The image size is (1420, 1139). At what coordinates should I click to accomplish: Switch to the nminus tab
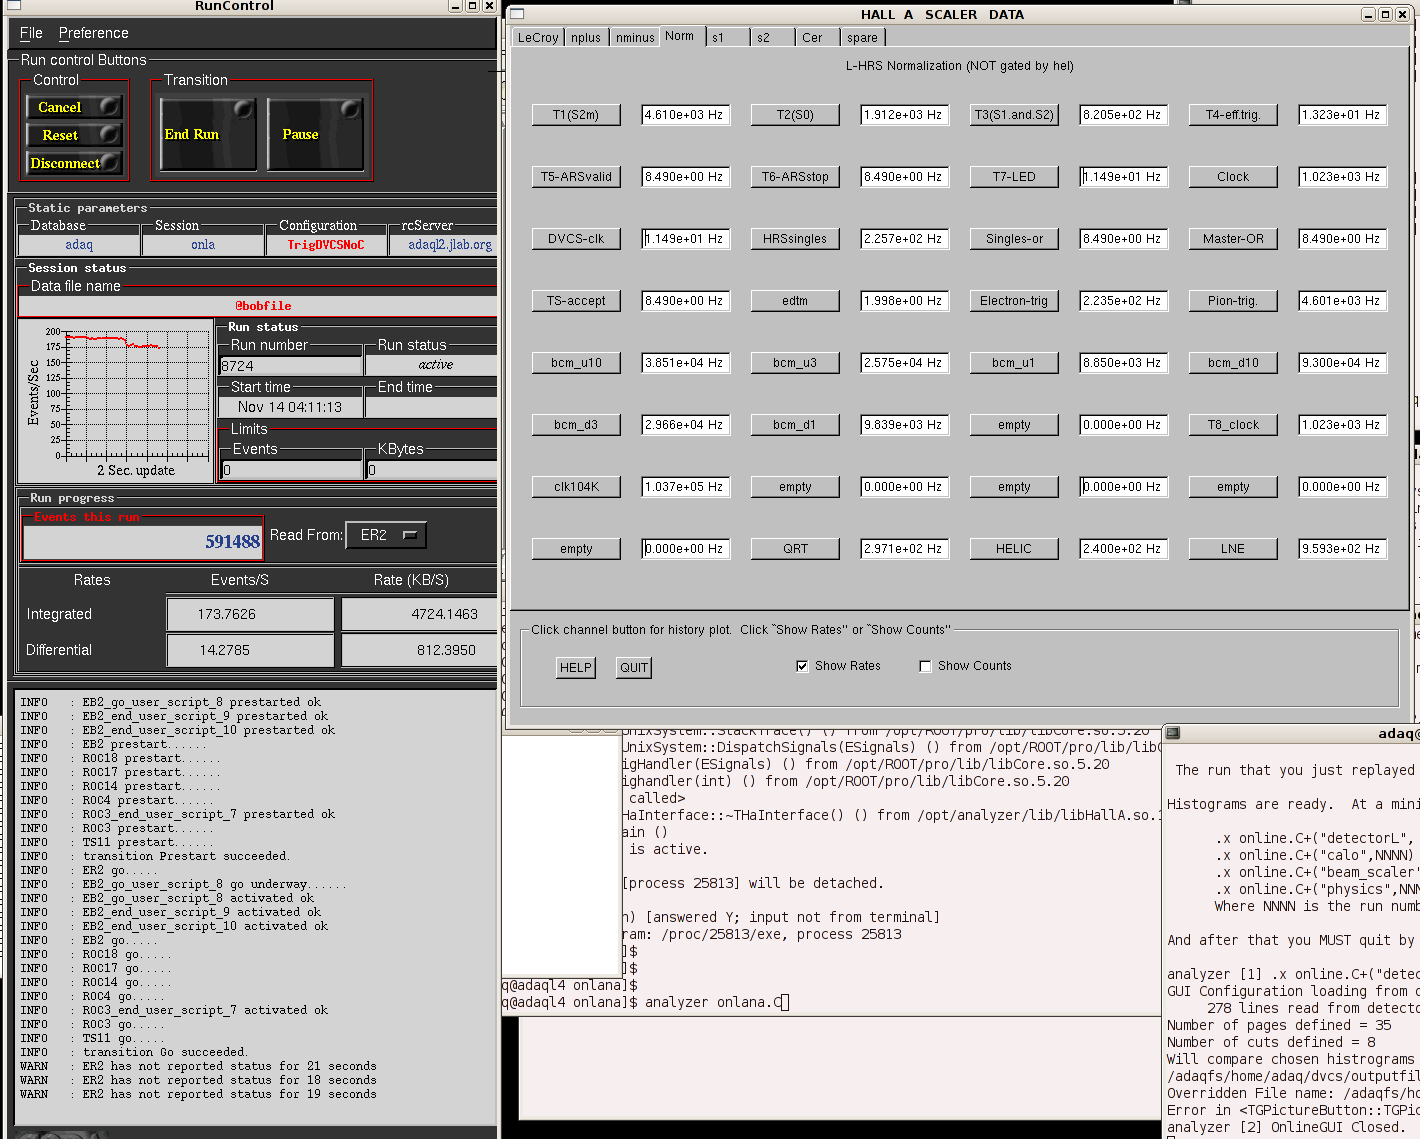click(635, 37)
